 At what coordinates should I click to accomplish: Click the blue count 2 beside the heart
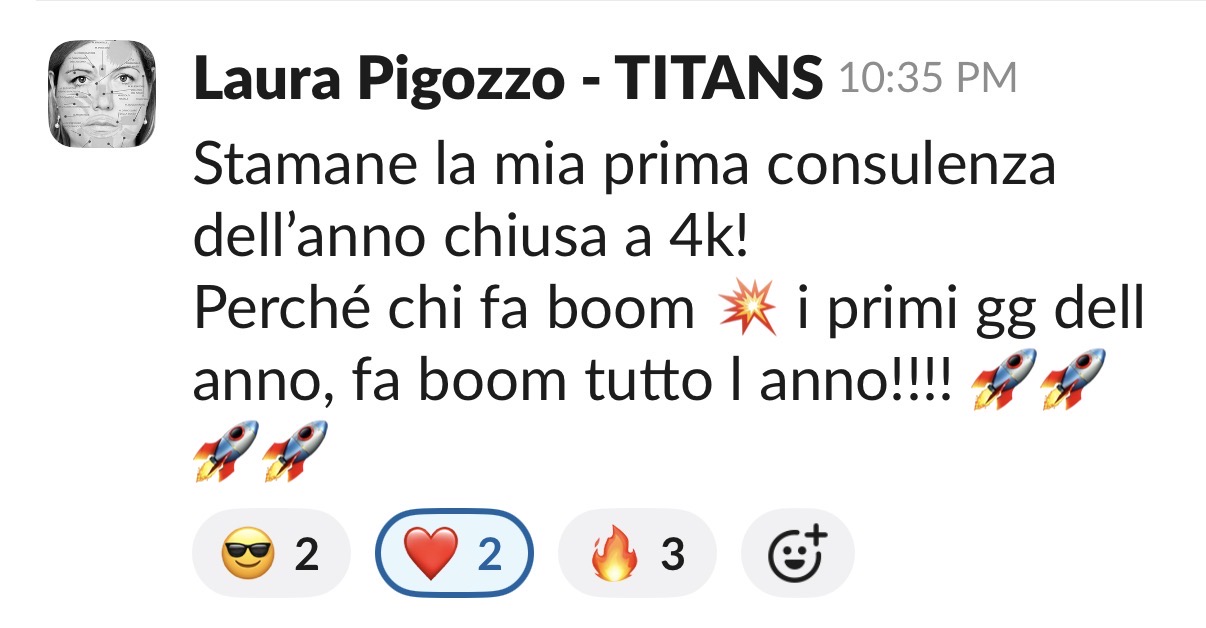coord(489,554)
